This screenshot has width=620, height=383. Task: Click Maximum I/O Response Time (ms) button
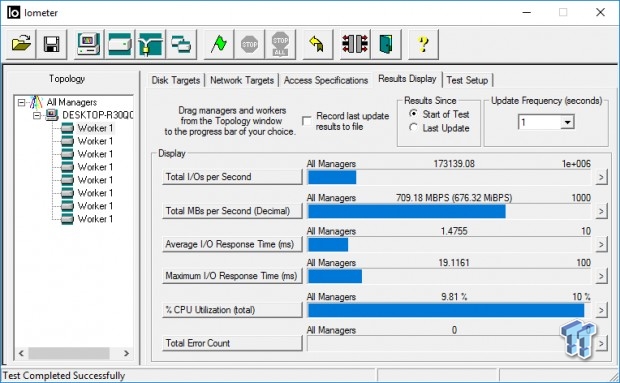(232, 276)
